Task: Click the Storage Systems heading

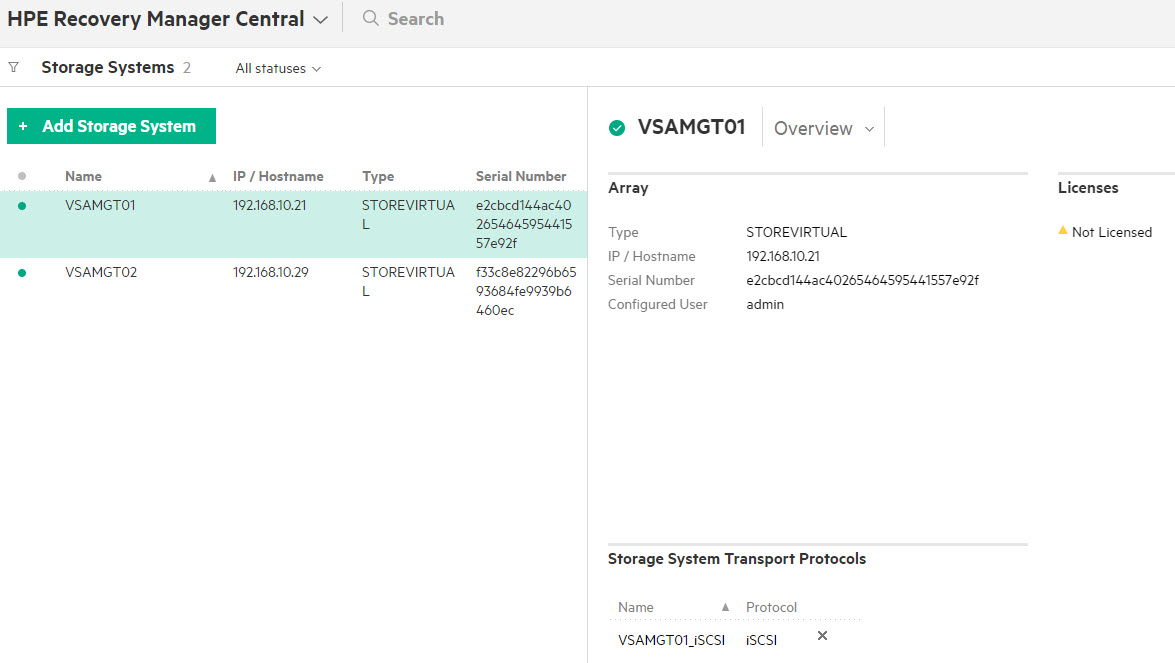Action: pyautogui.click(x=108, y=67)
